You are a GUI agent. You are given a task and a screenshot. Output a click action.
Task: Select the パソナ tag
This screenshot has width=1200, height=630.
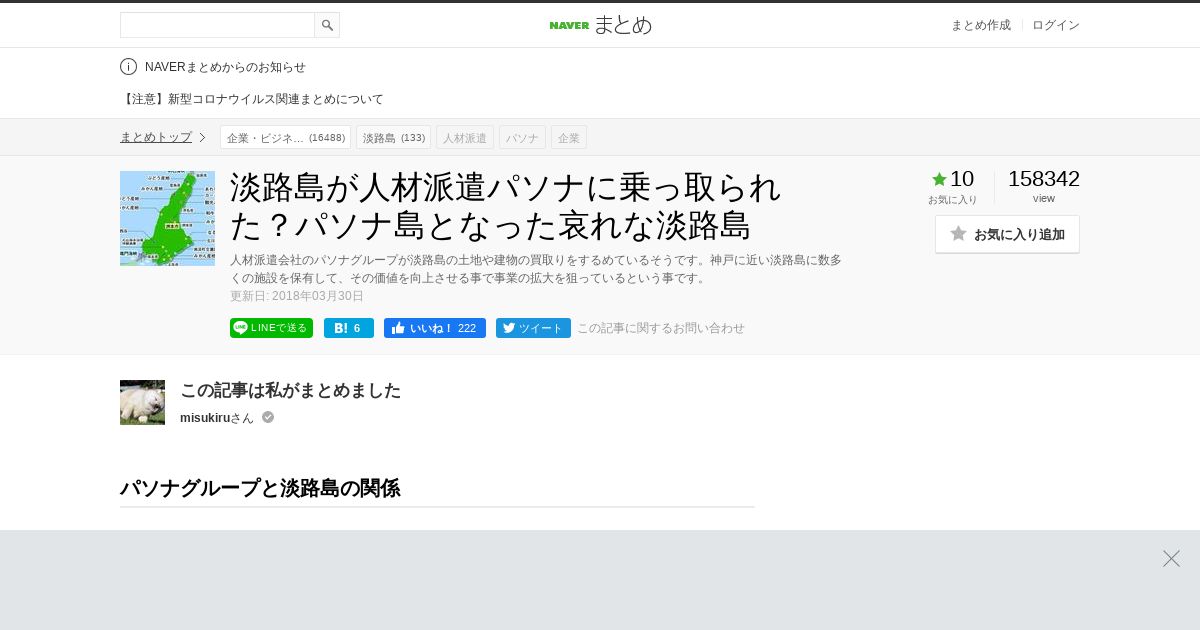522,137
